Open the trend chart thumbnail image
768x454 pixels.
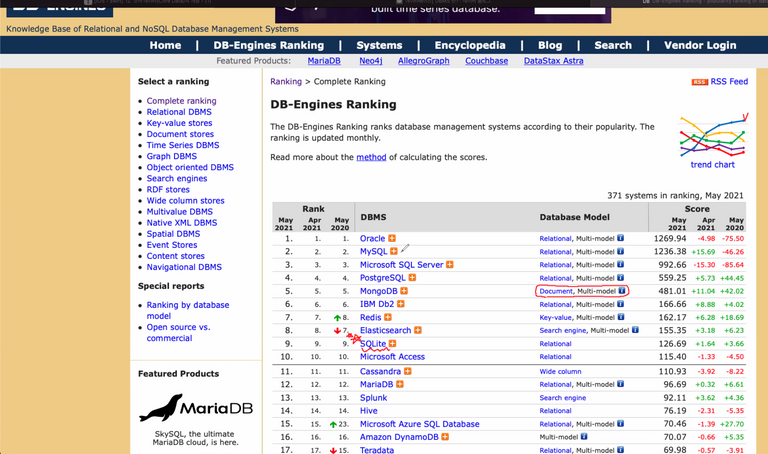pos(714,136)
